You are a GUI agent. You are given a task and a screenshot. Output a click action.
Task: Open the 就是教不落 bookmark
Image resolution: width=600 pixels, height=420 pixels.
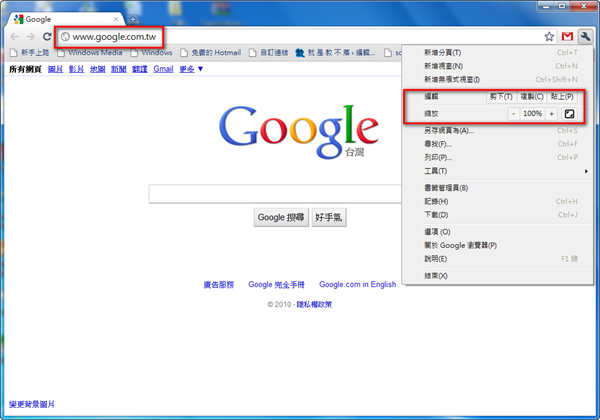click(335, 52)
